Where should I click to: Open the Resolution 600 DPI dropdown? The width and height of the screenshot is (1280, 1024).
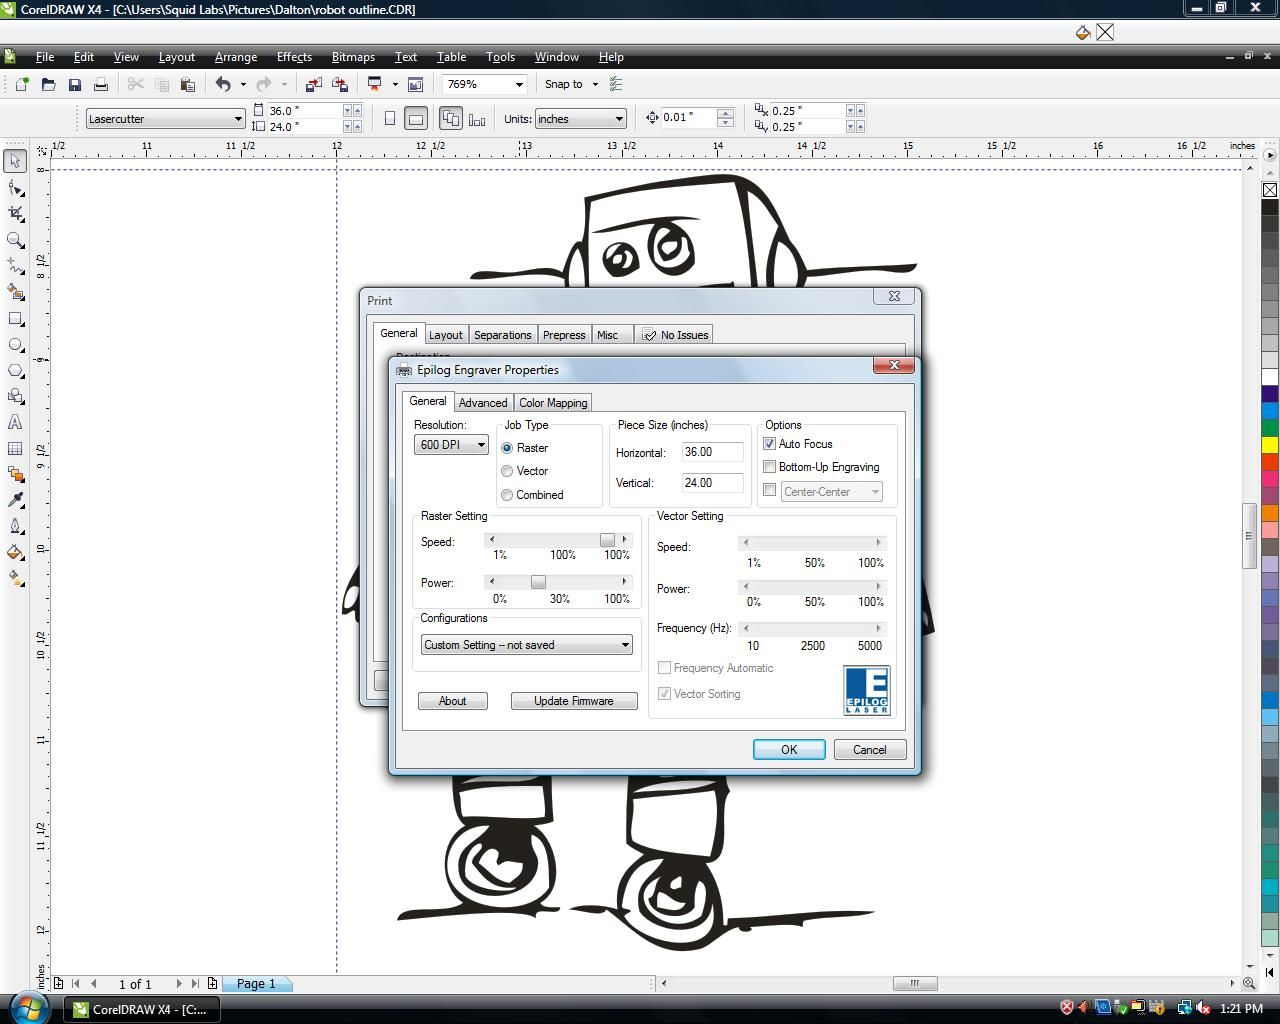point(451,445)
